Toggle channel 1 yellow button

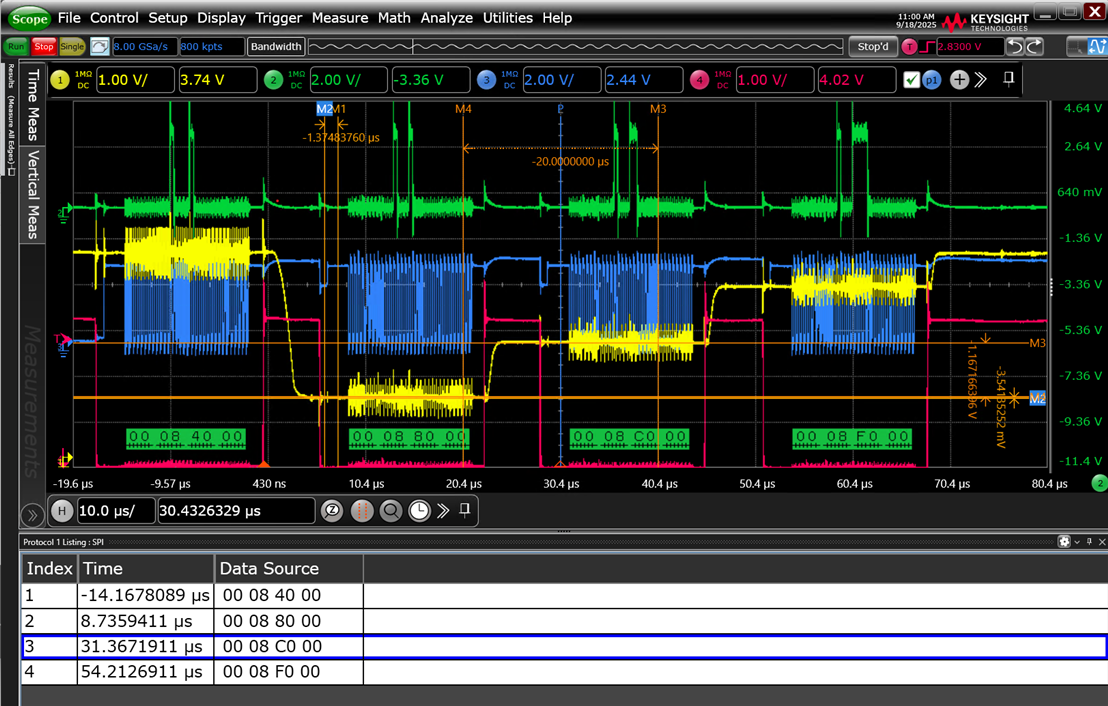coord(60,80)
